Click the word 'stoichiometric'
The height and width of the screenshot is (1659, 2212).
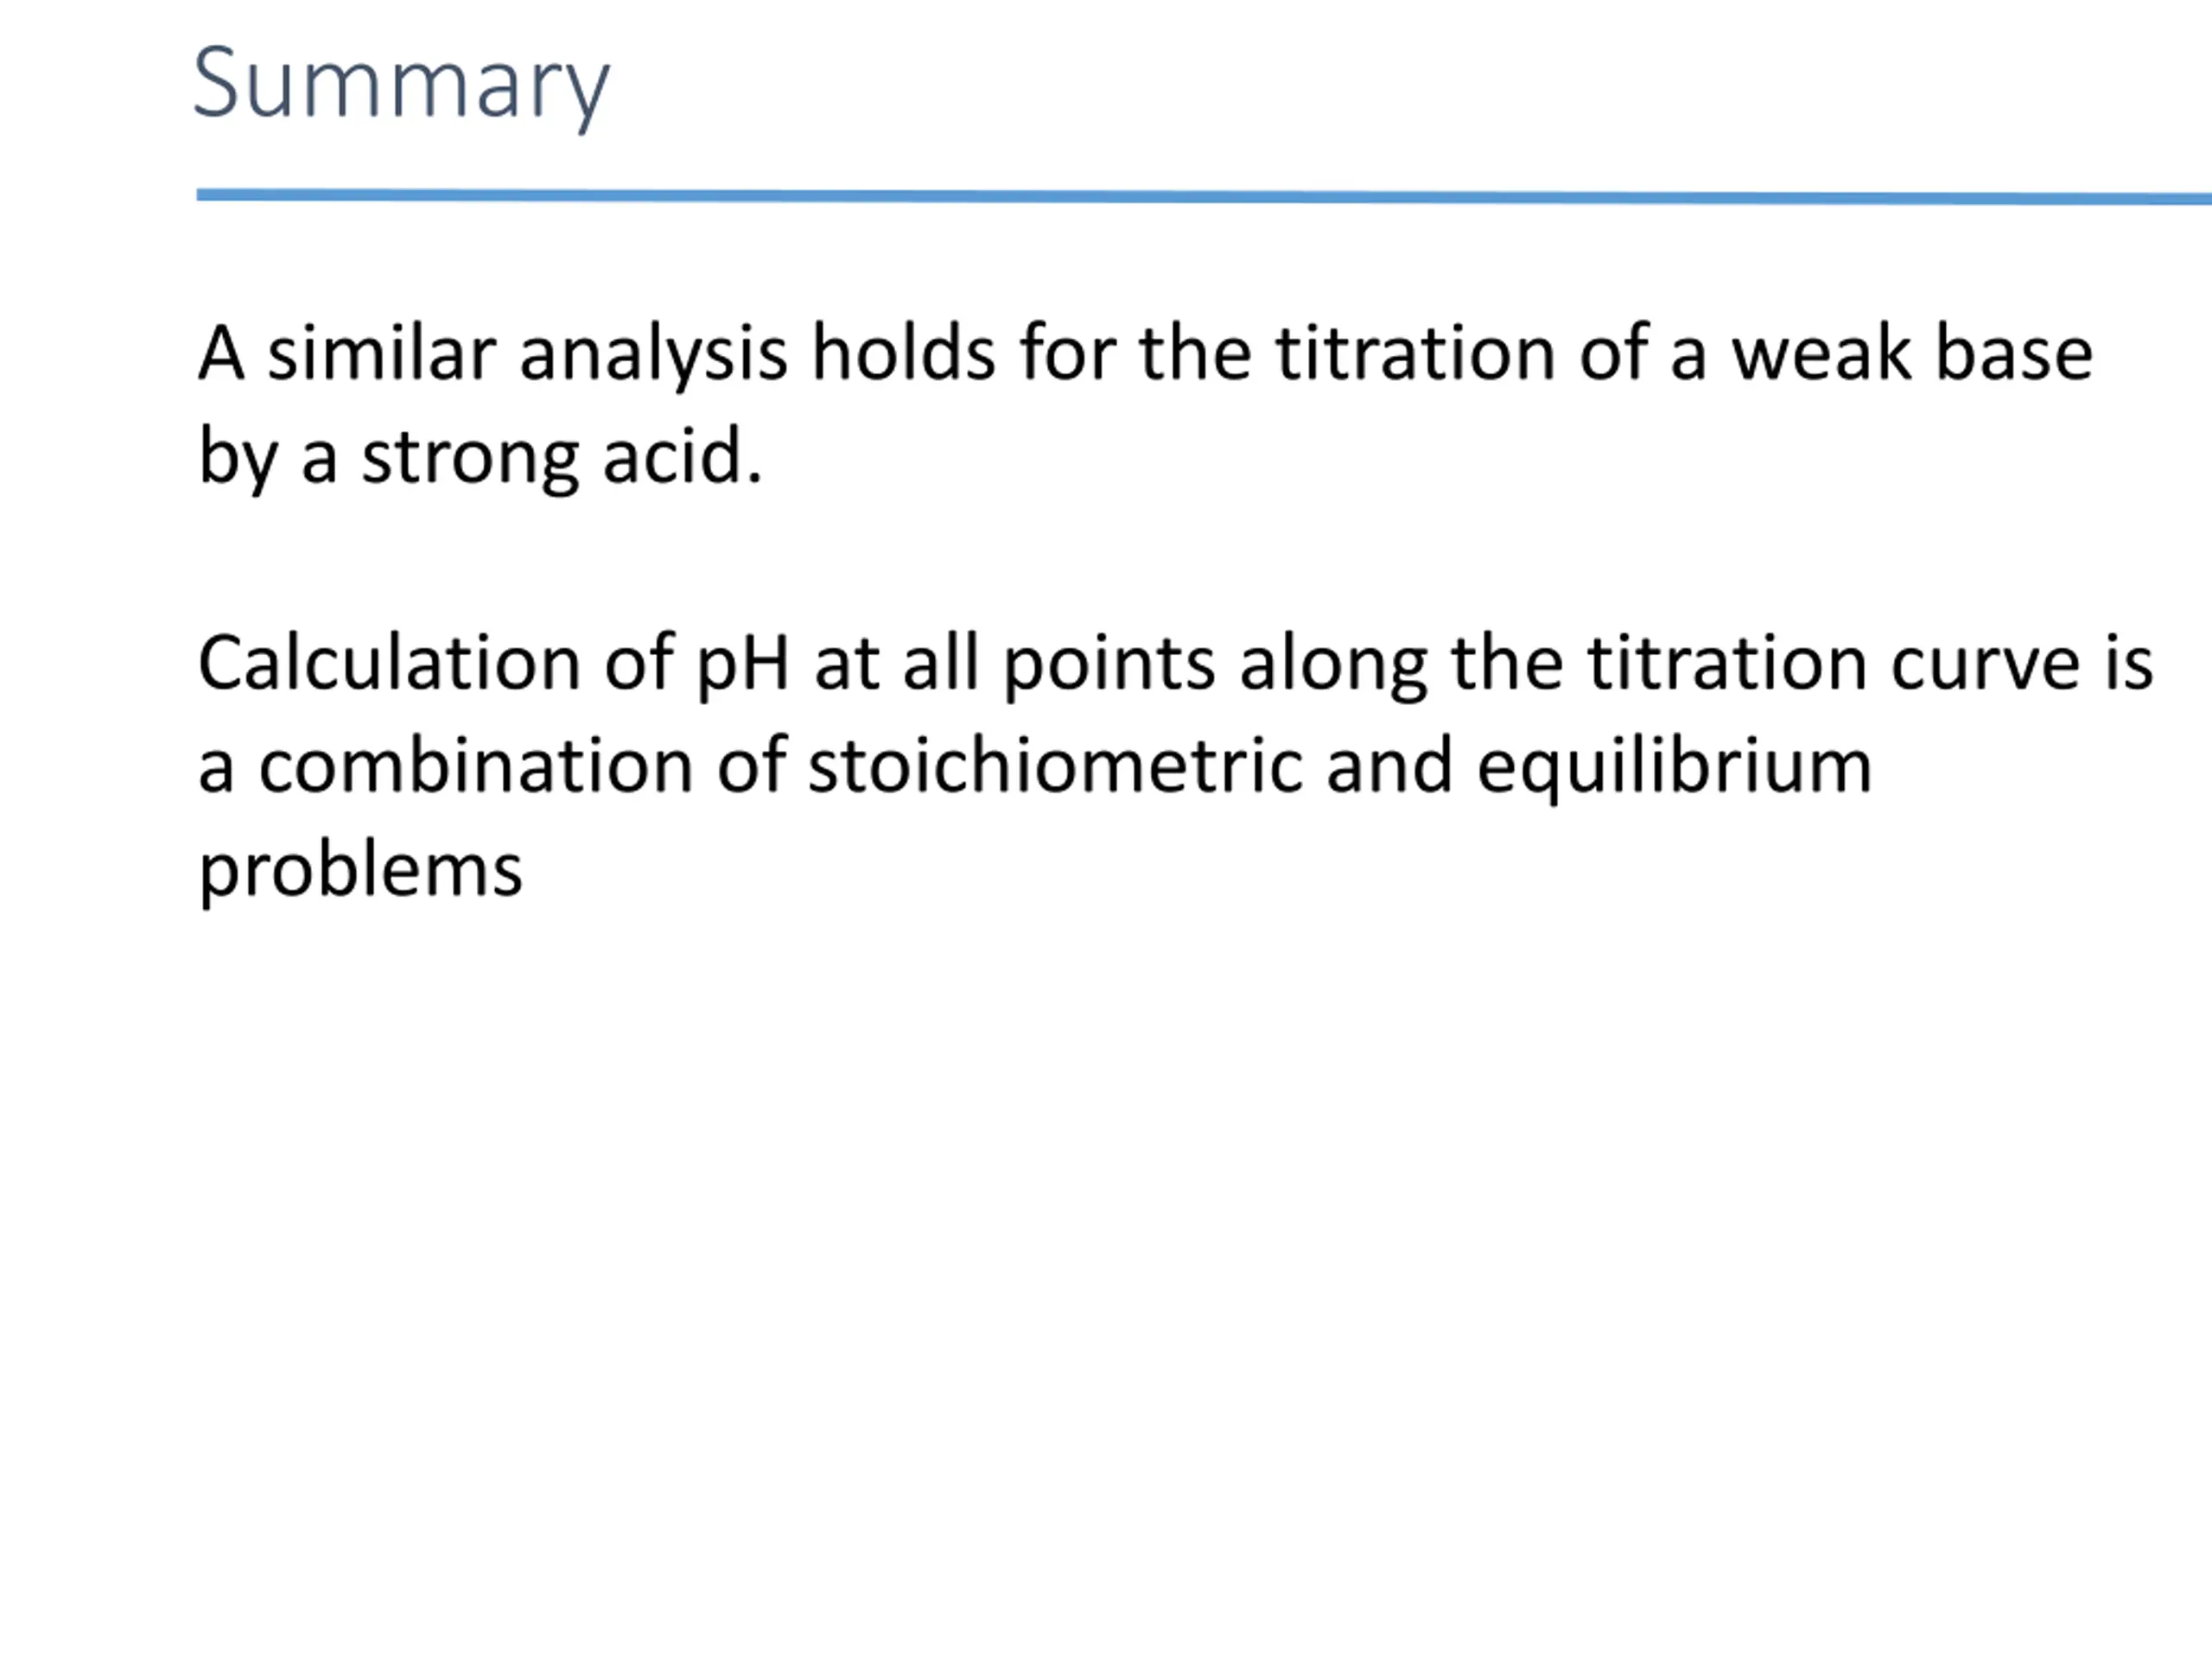(x=1055, y=767)
